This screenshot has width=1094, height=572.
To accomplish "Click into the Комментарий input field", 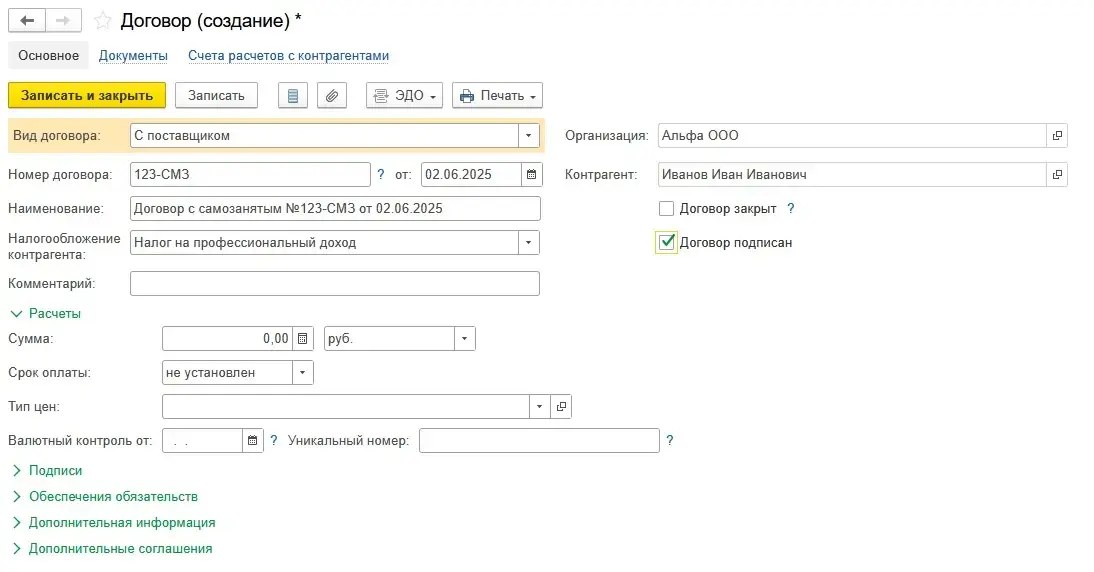I will coord(335,284).
